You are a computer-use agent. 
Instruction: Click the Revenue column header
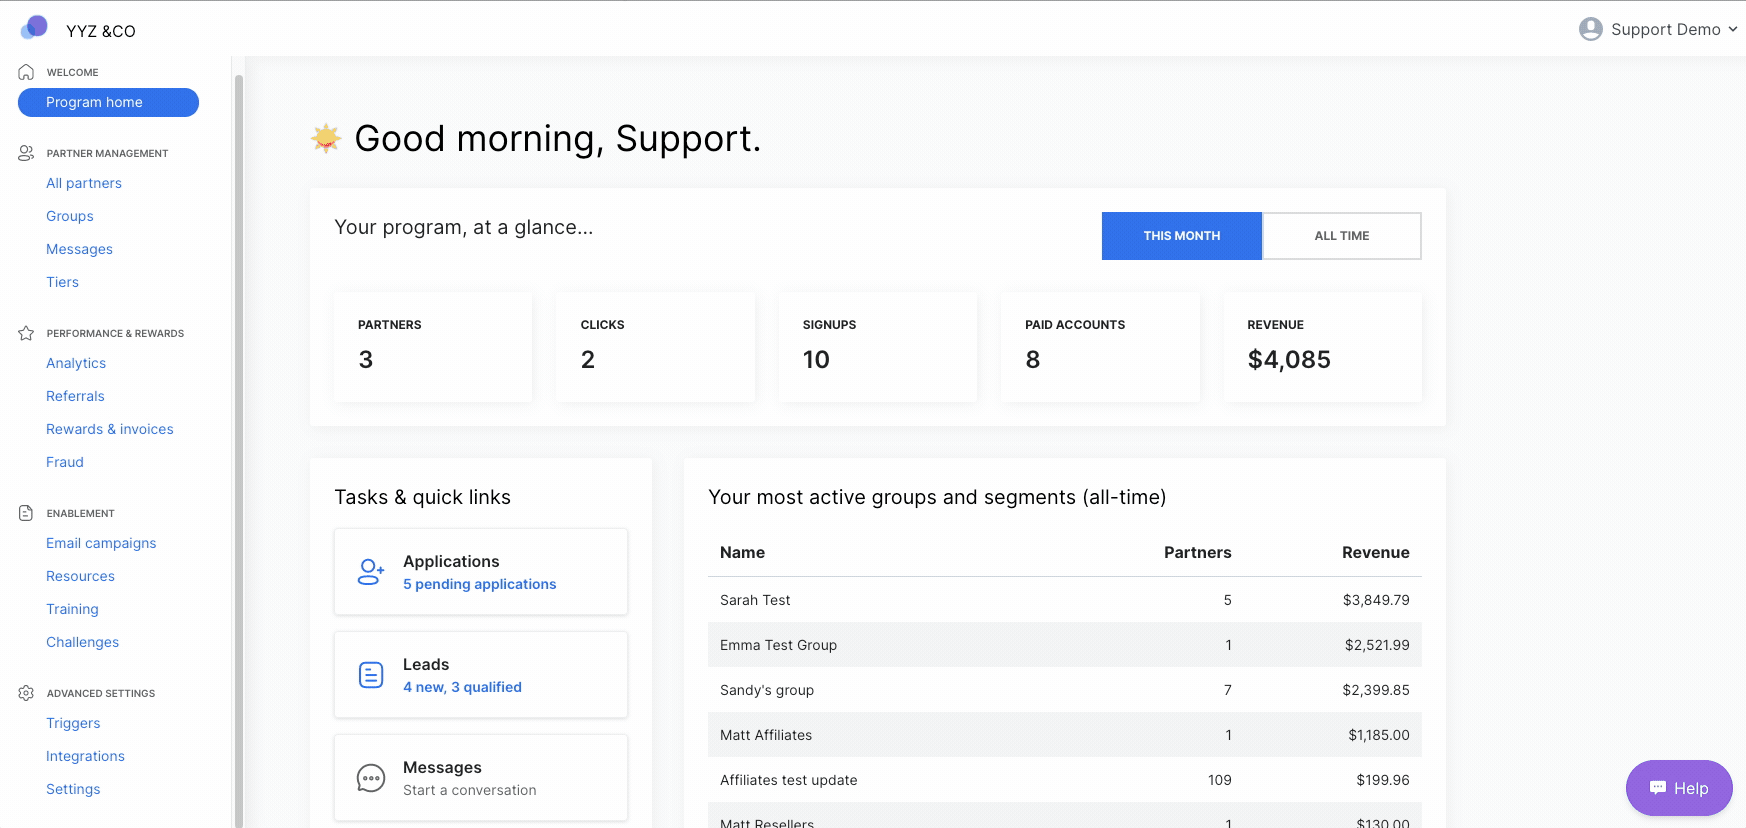[1376, 552]
